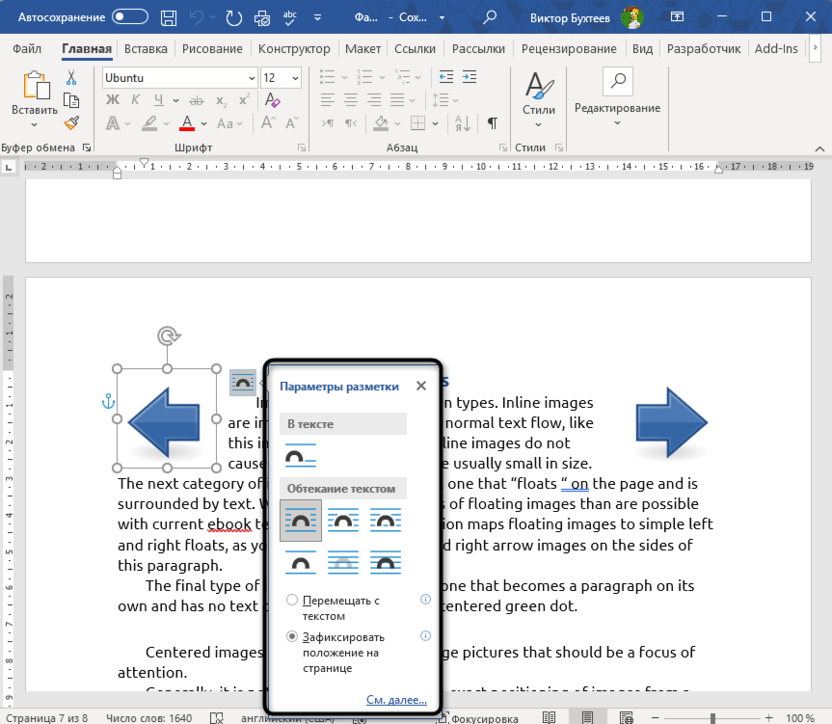Select 'Зафиксировать положение на странице' radio button
The image size is (832, 724).
[292, 636]
